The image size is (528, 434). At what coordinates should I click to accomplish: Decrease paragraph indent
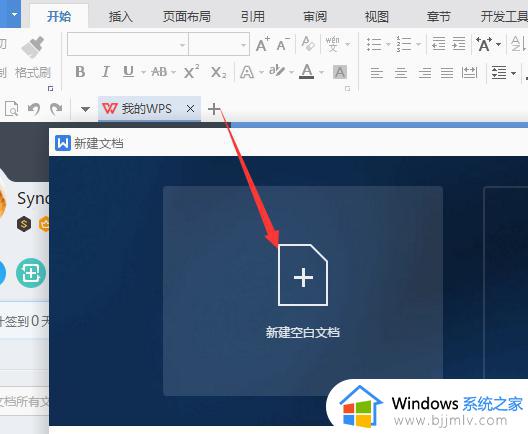pyautogui.click(x=438, y=44)
